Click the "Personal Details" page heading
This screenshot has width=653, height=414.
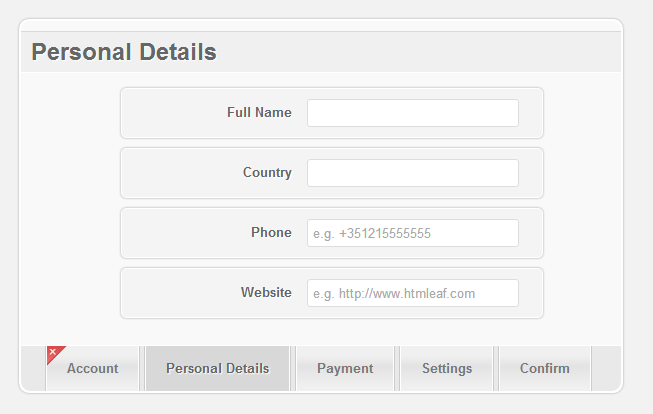click(x=124, y=52)
